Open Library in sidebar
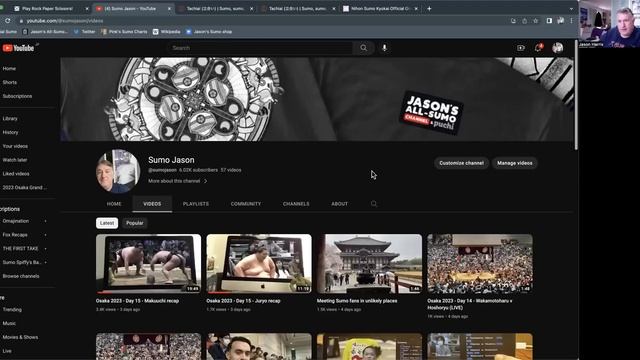This screenshot has width=640, height=360. [10, 119]
